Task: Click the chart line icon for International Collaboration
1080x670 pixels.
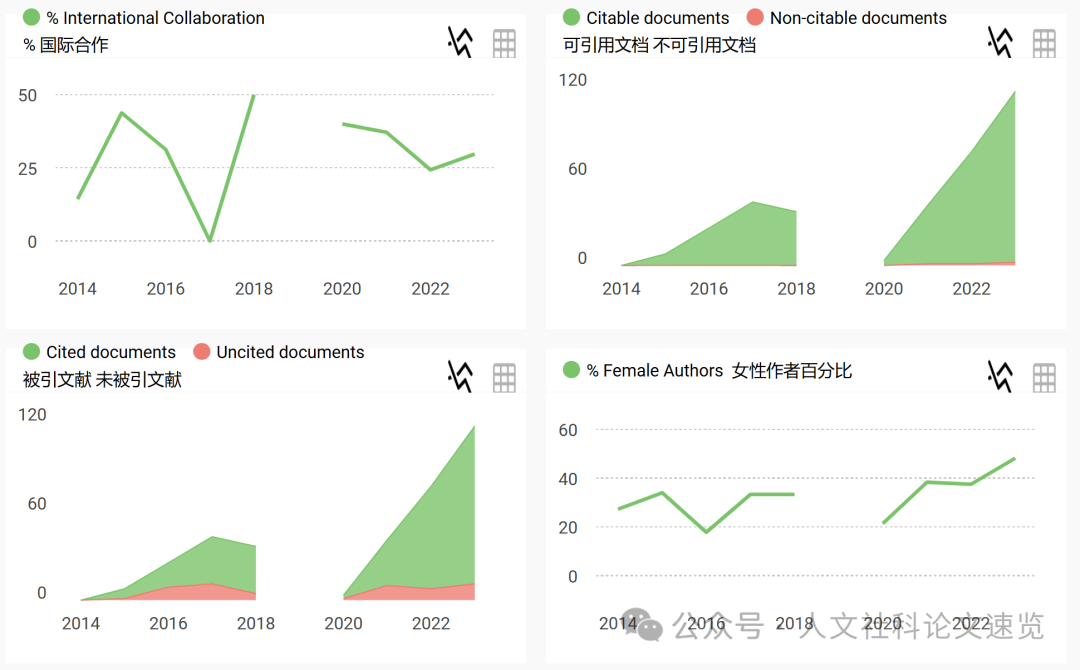Action: [x=459, y=42]
